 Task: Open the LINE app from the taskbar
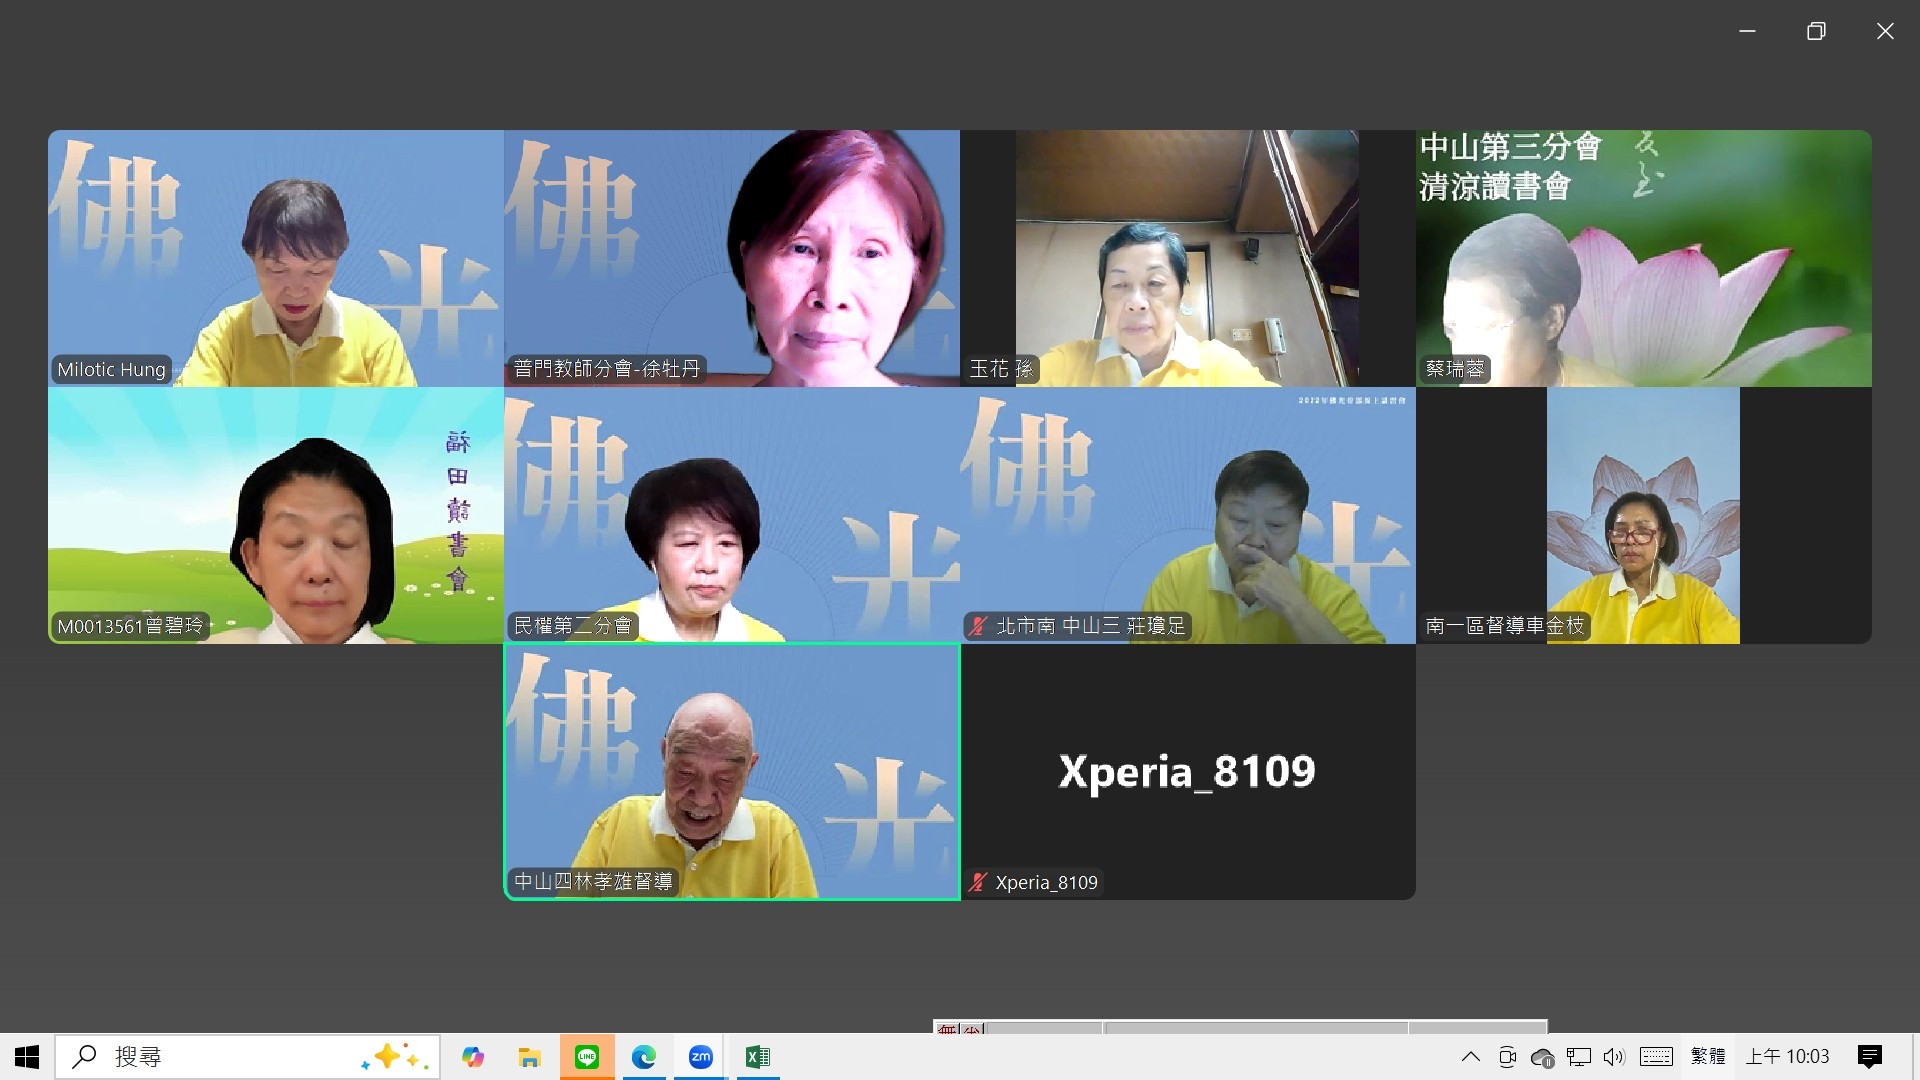[587, 1057]
